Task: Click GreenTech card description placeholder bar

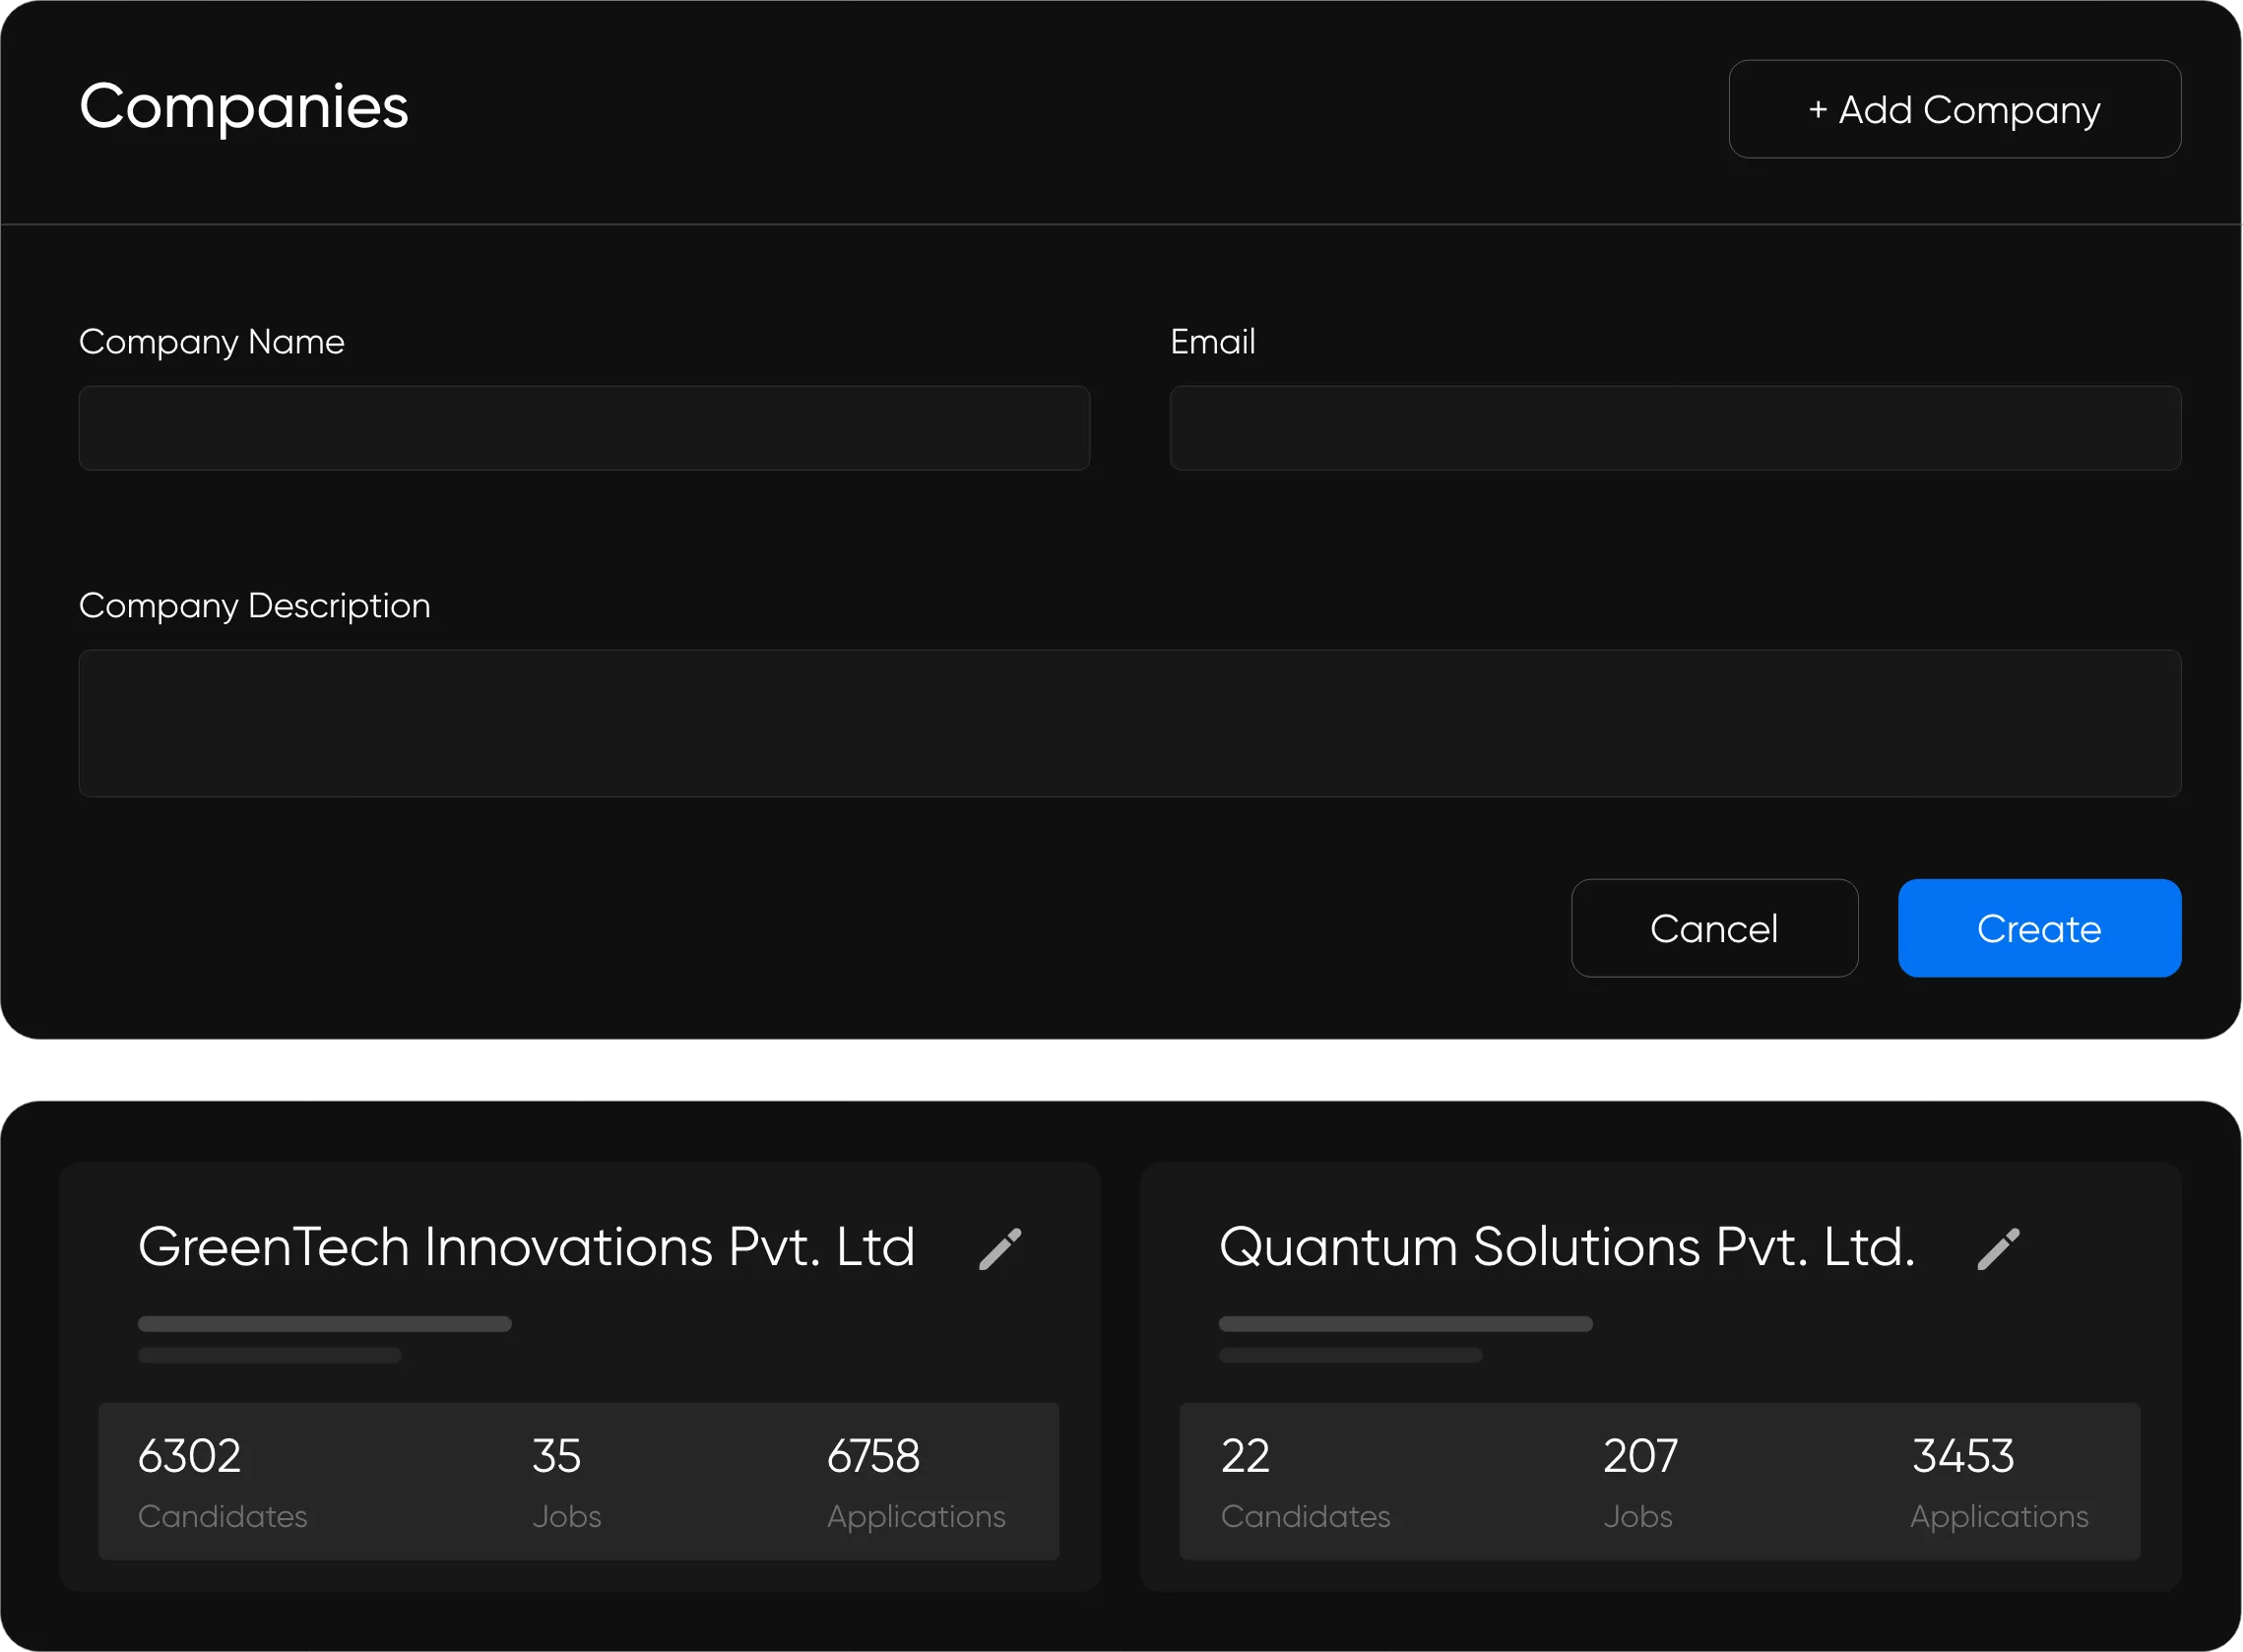Action: click(324, 1324)
